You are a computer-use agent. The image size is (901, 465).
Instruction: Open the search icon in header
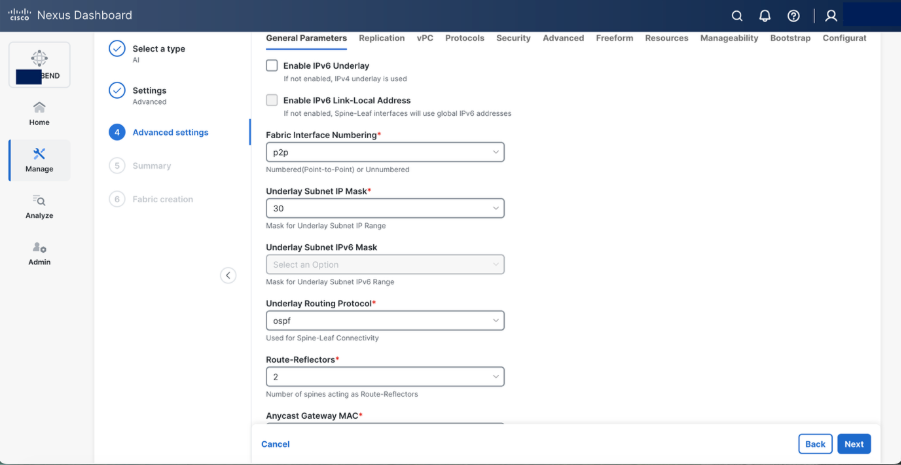(x=737, y=16)
